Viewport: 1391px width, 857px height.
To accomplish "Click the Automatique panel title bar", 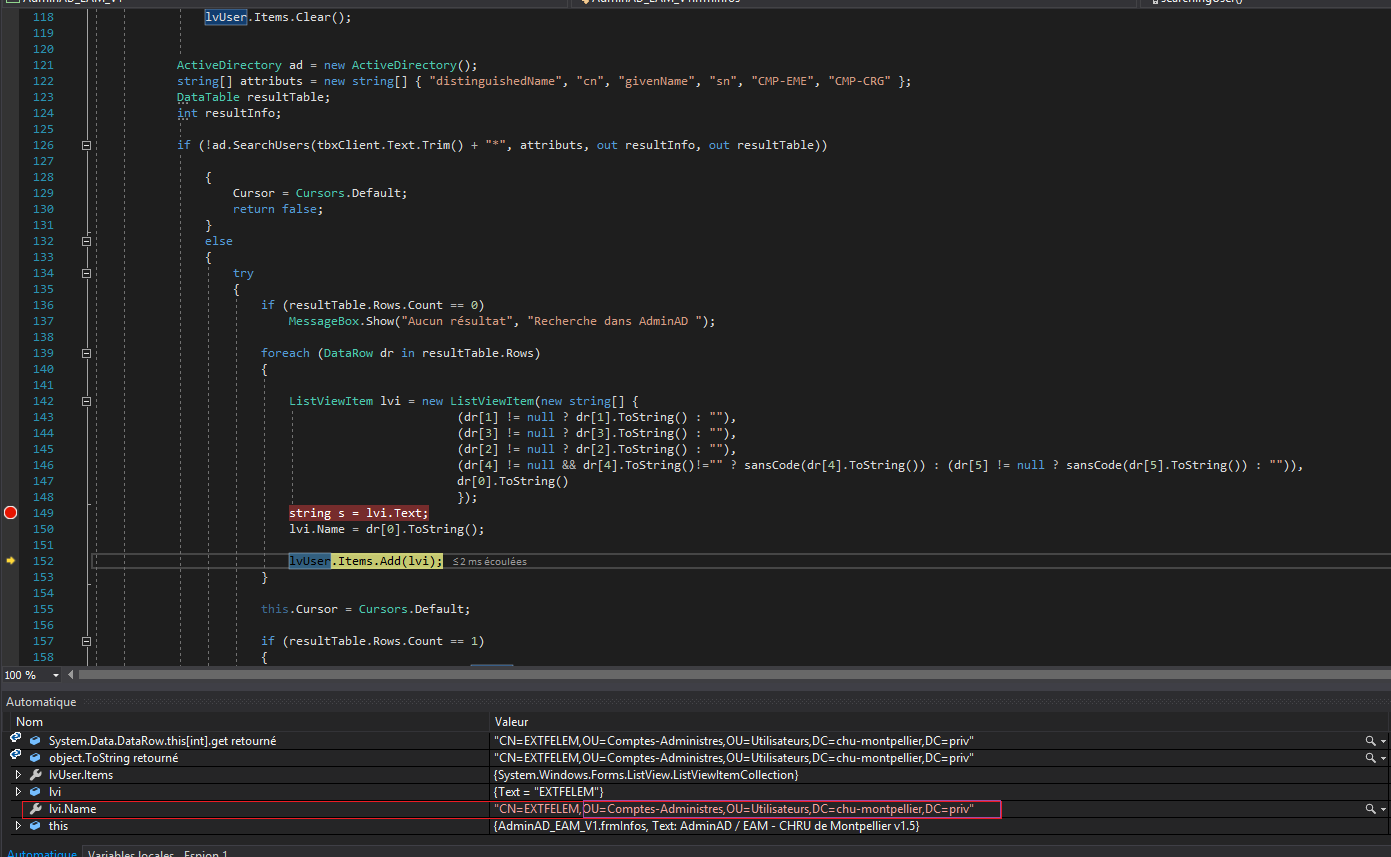I will (695, 702).
